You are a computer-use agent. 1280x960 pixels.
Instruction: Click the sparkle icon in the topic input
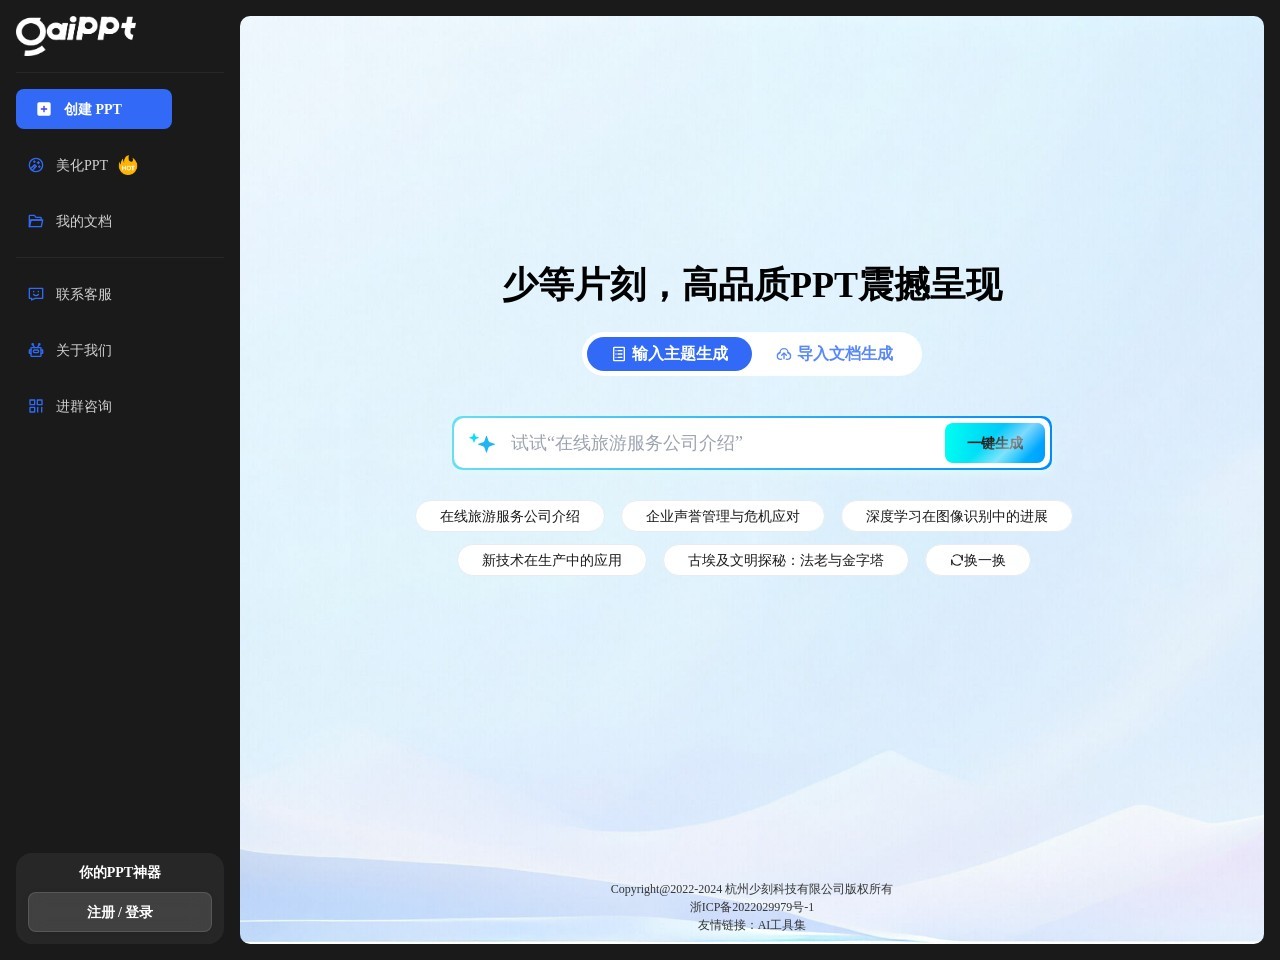[482, 443]
